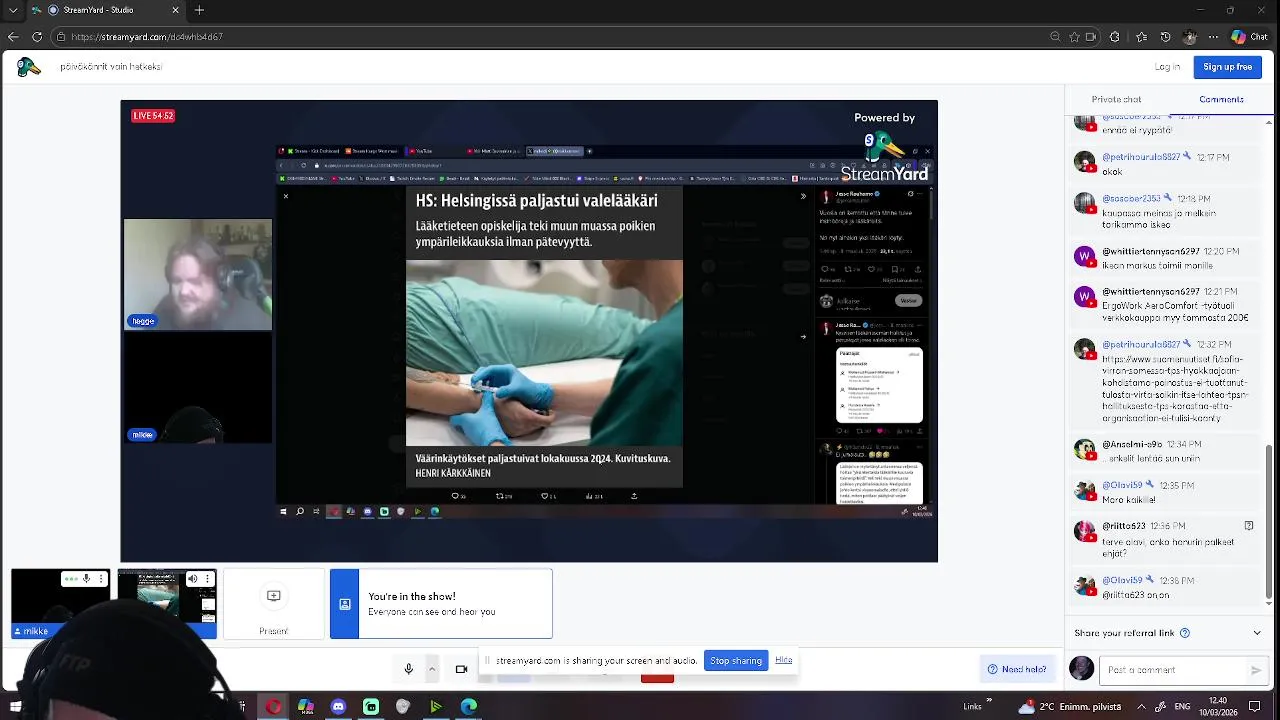Image resolution: width=1280 pixels, height=720 pixels.
Task: Open options menu on mikke's camera tile
Action: [x=101, y=579]
